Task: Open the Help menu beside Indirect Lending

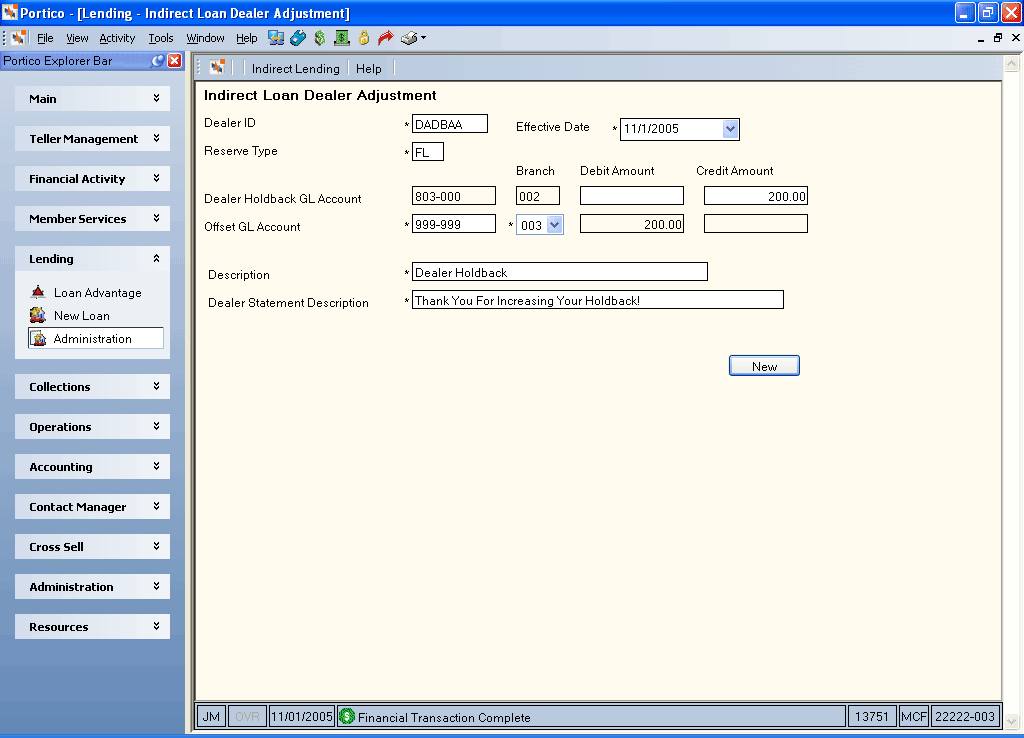Action: click(368, 69)
